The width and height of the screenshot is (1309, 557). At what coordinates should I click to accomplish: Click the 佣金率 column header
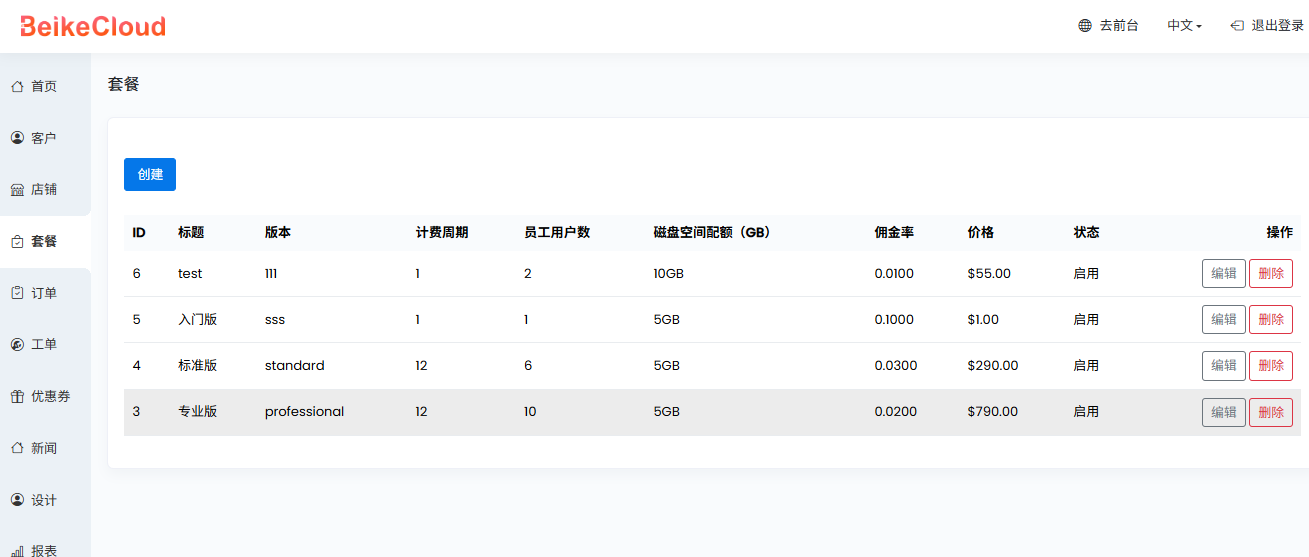pyautogui.click(x=894, y=232)
